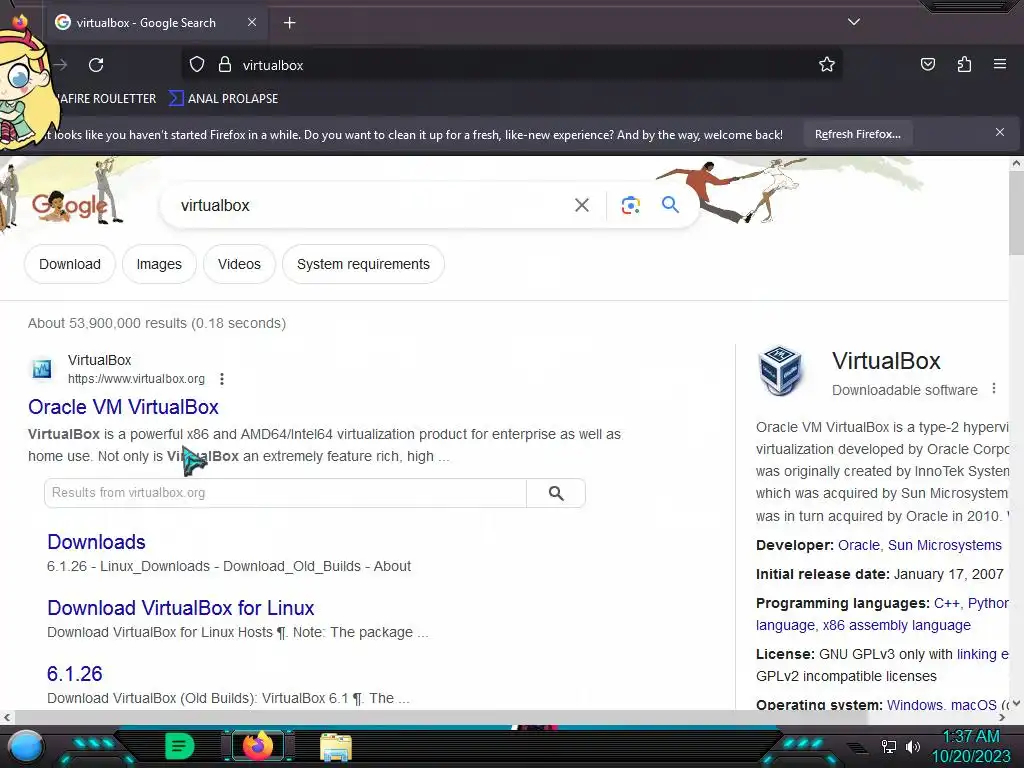Open the Download VirtualBox for Linux link
Viewport: 1024px width, 768px height.
(181, 608)
